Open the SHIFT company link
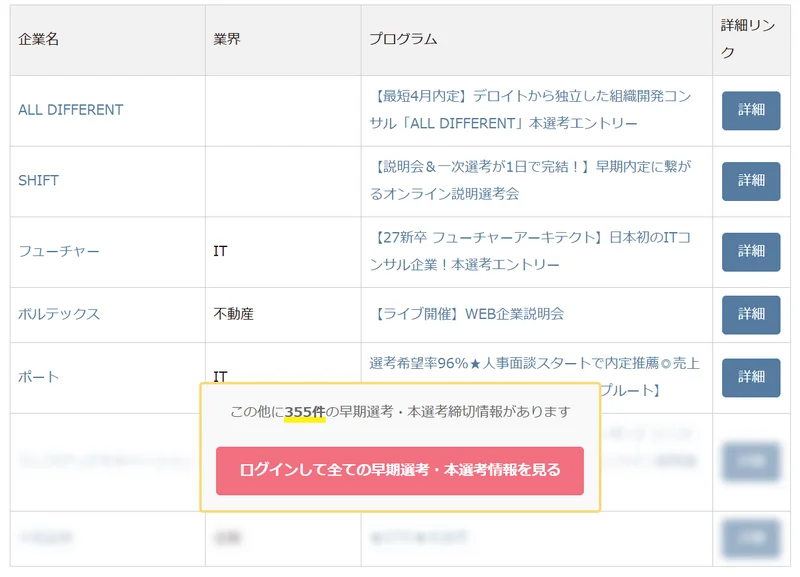Screen dimensions: 800x577 (x=38, y=180)
